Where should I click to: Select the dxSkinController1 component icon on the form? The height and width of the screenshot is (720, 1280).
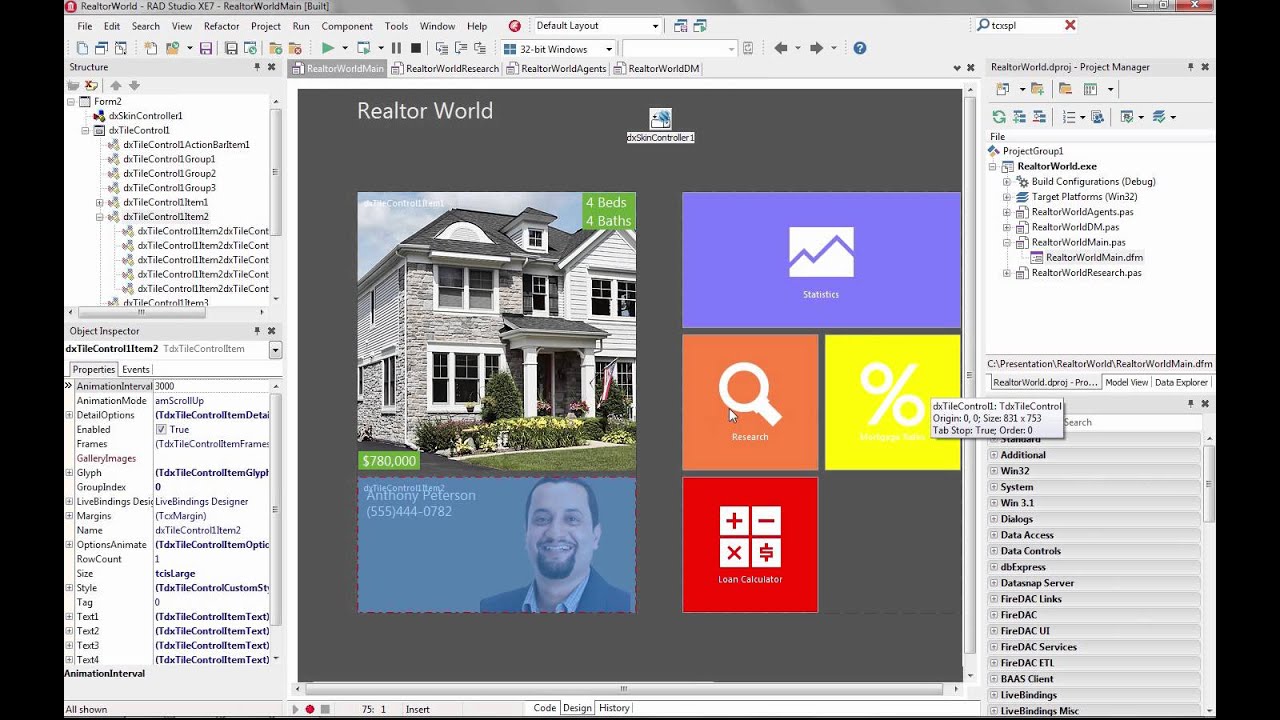tap(660, 118)
